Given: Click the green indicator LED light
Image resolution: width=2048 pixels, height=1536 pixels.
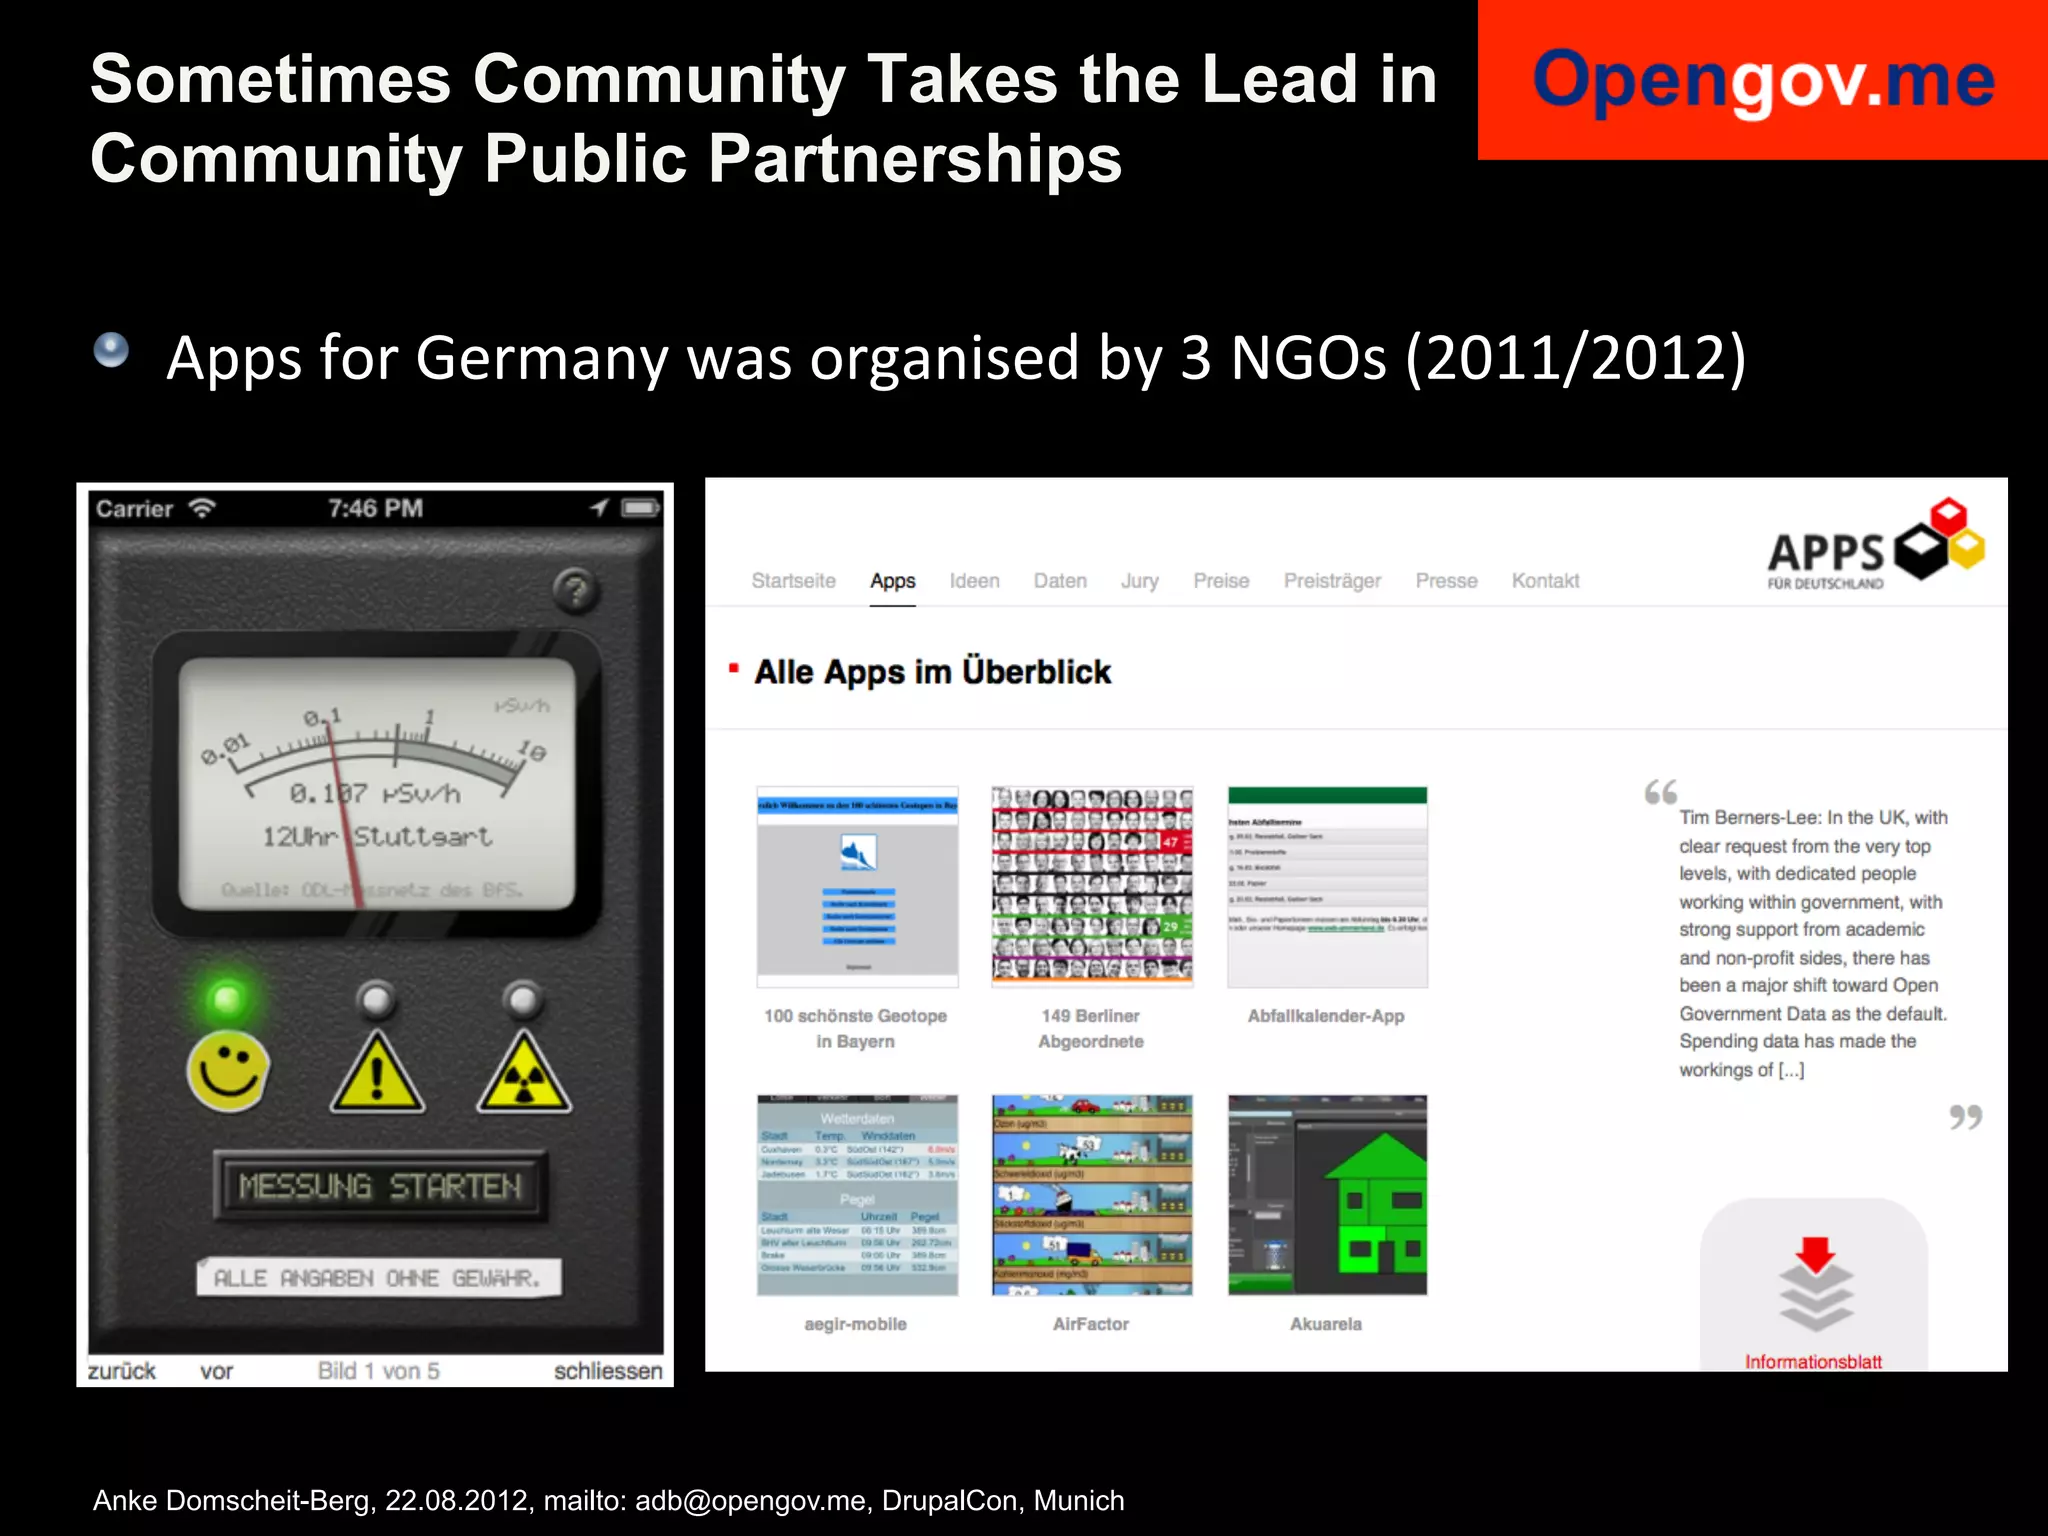Looking at the screenshot, I should tap(228, 998).
